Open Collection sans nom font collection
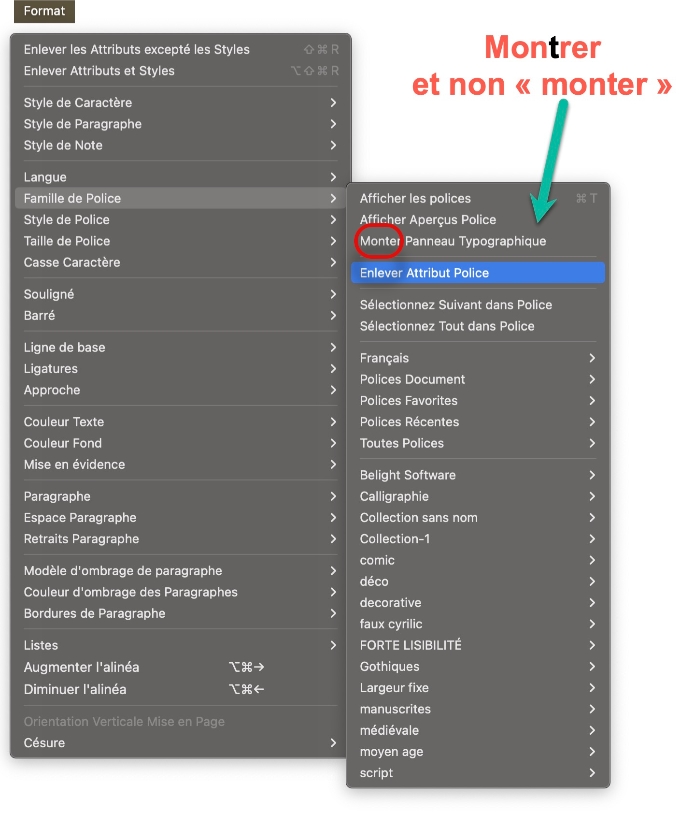The image size is (680, 814). 478,518
